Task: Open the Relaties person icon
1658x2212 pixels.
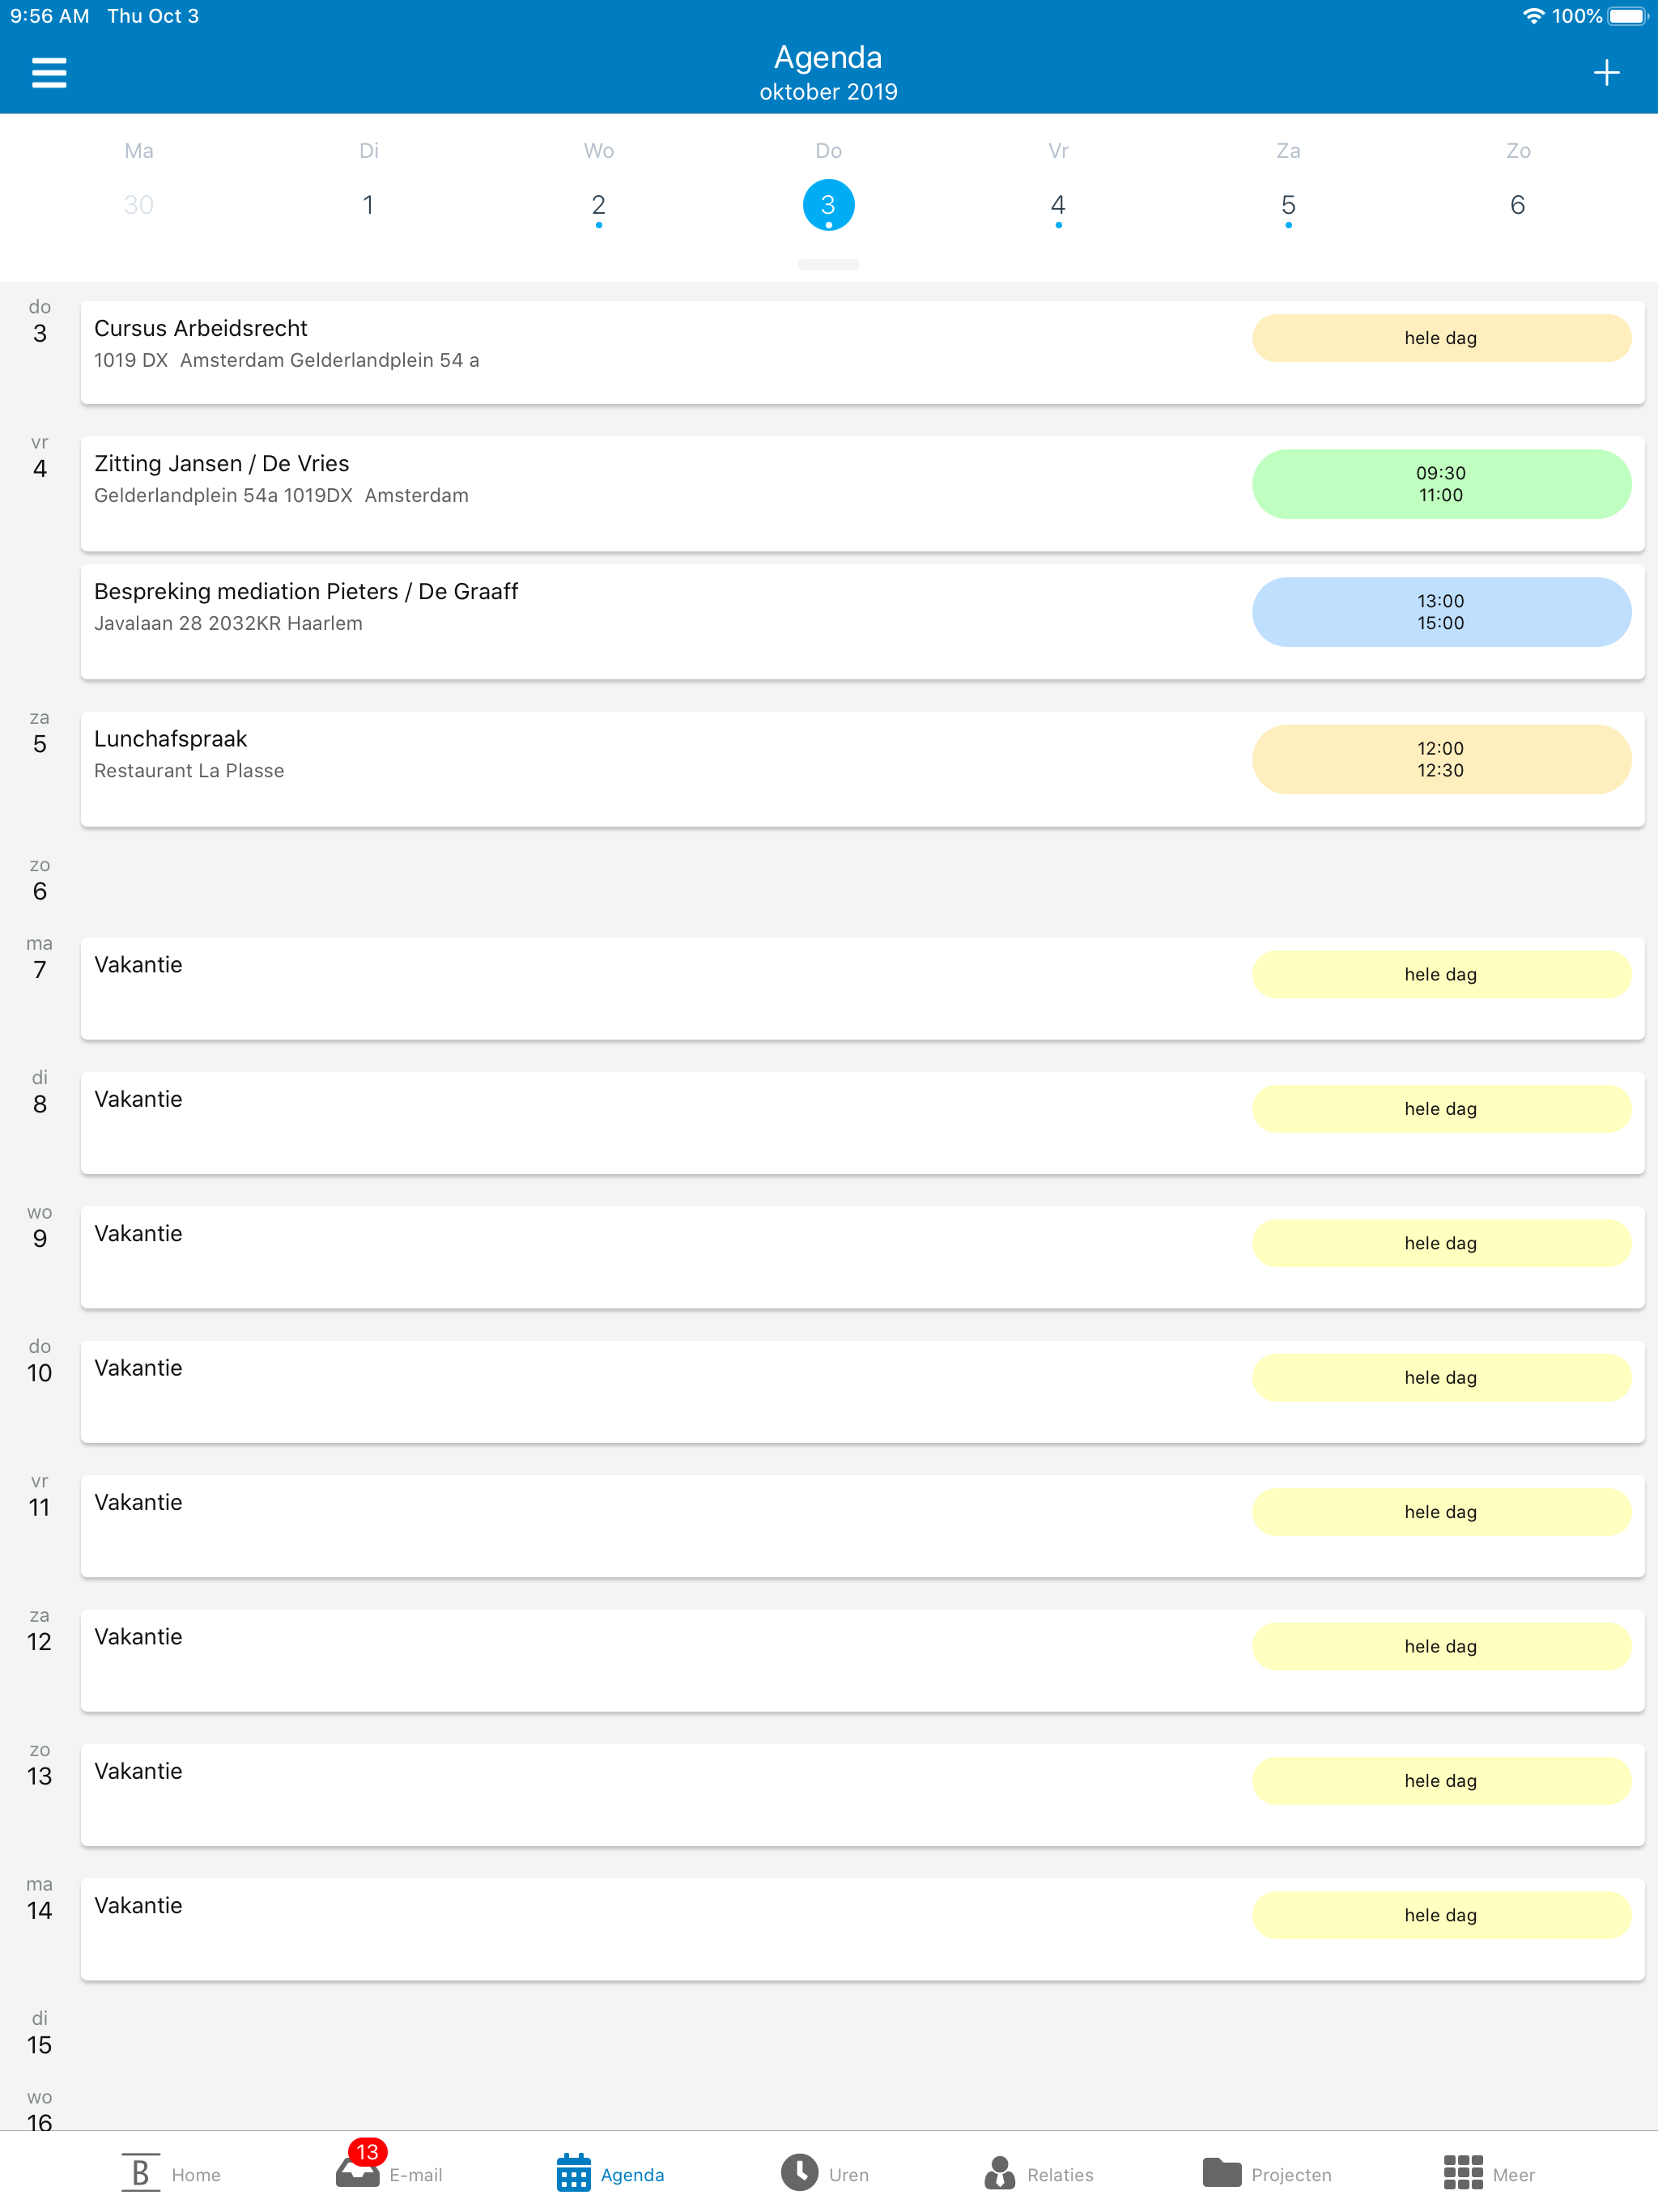Action: [x=999, y=2173]
